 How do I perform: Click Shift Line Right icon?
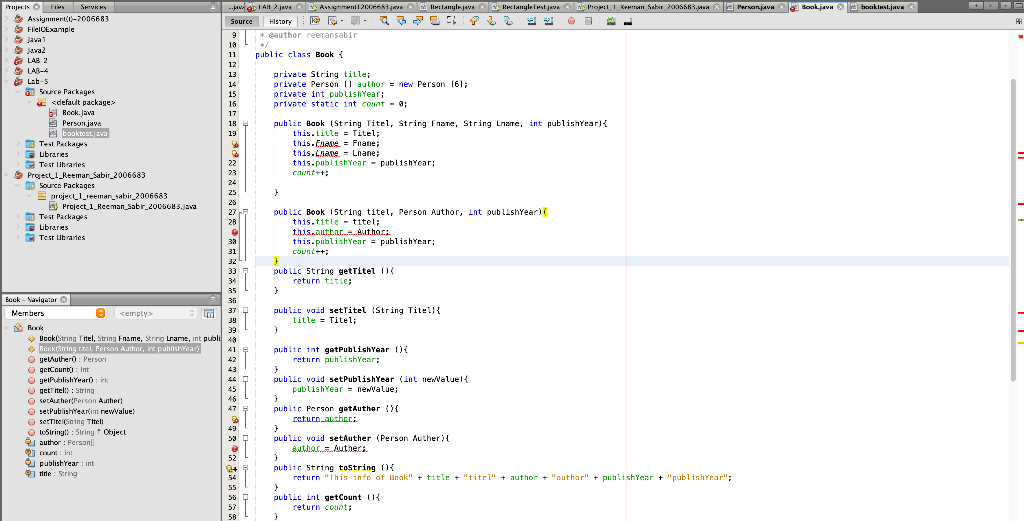548,21
